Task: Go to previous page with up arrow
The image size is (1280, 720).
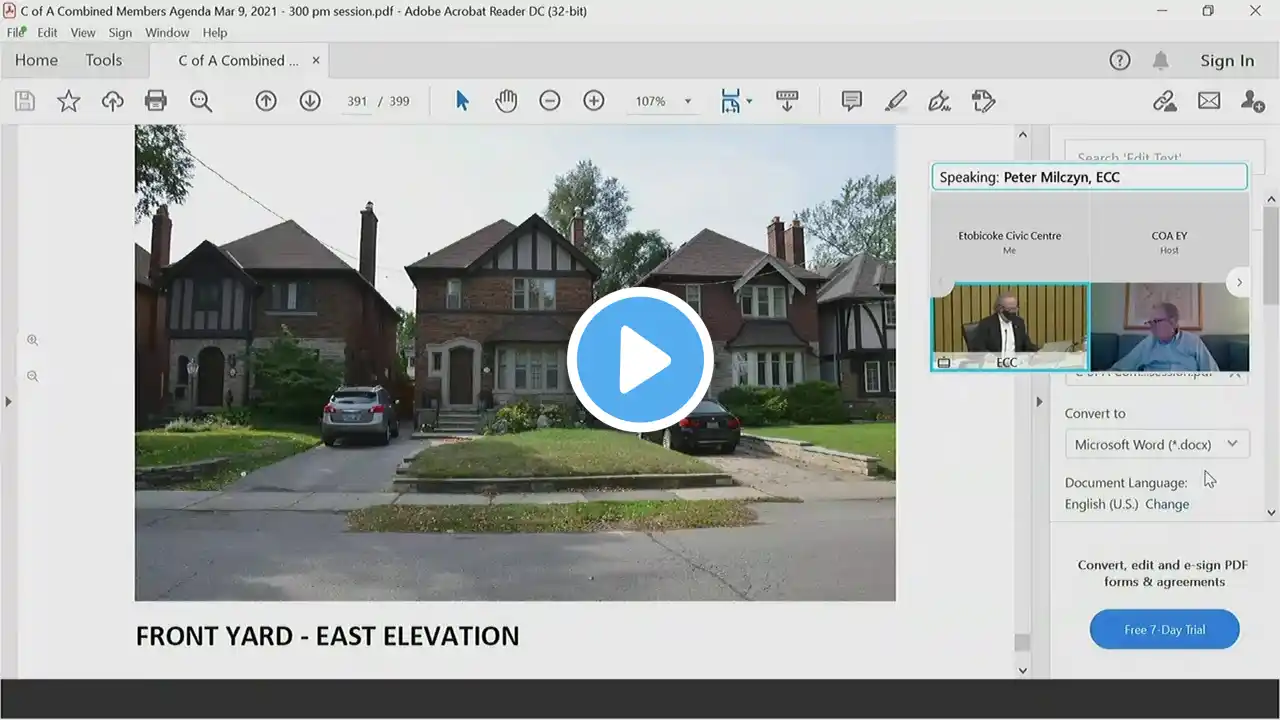Action: pos(266,101)
